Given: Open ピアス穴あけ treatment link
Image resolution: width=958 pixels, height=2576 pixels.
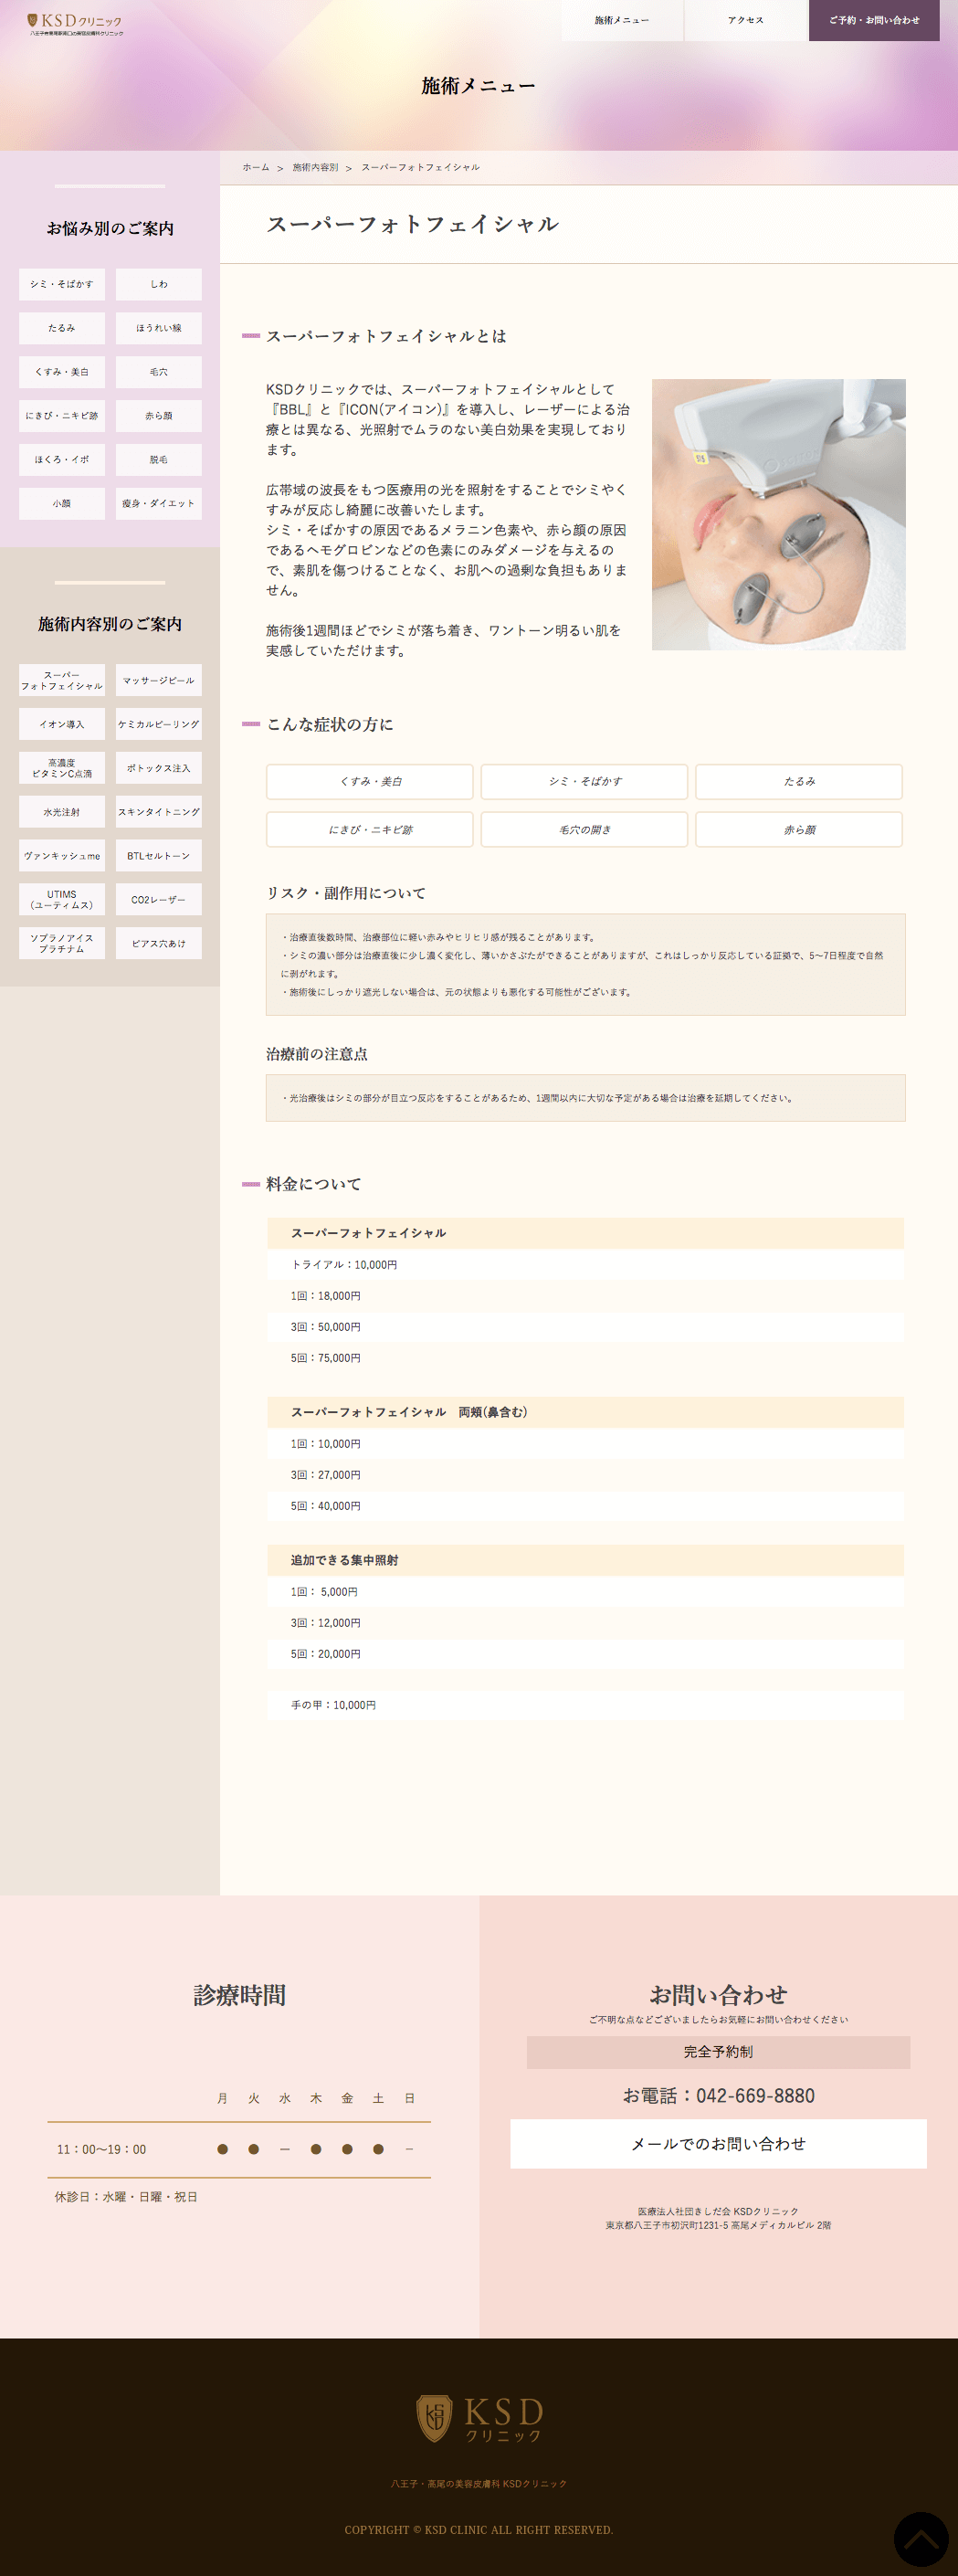Looking at the screenshot, I should [x=158, y=943].
